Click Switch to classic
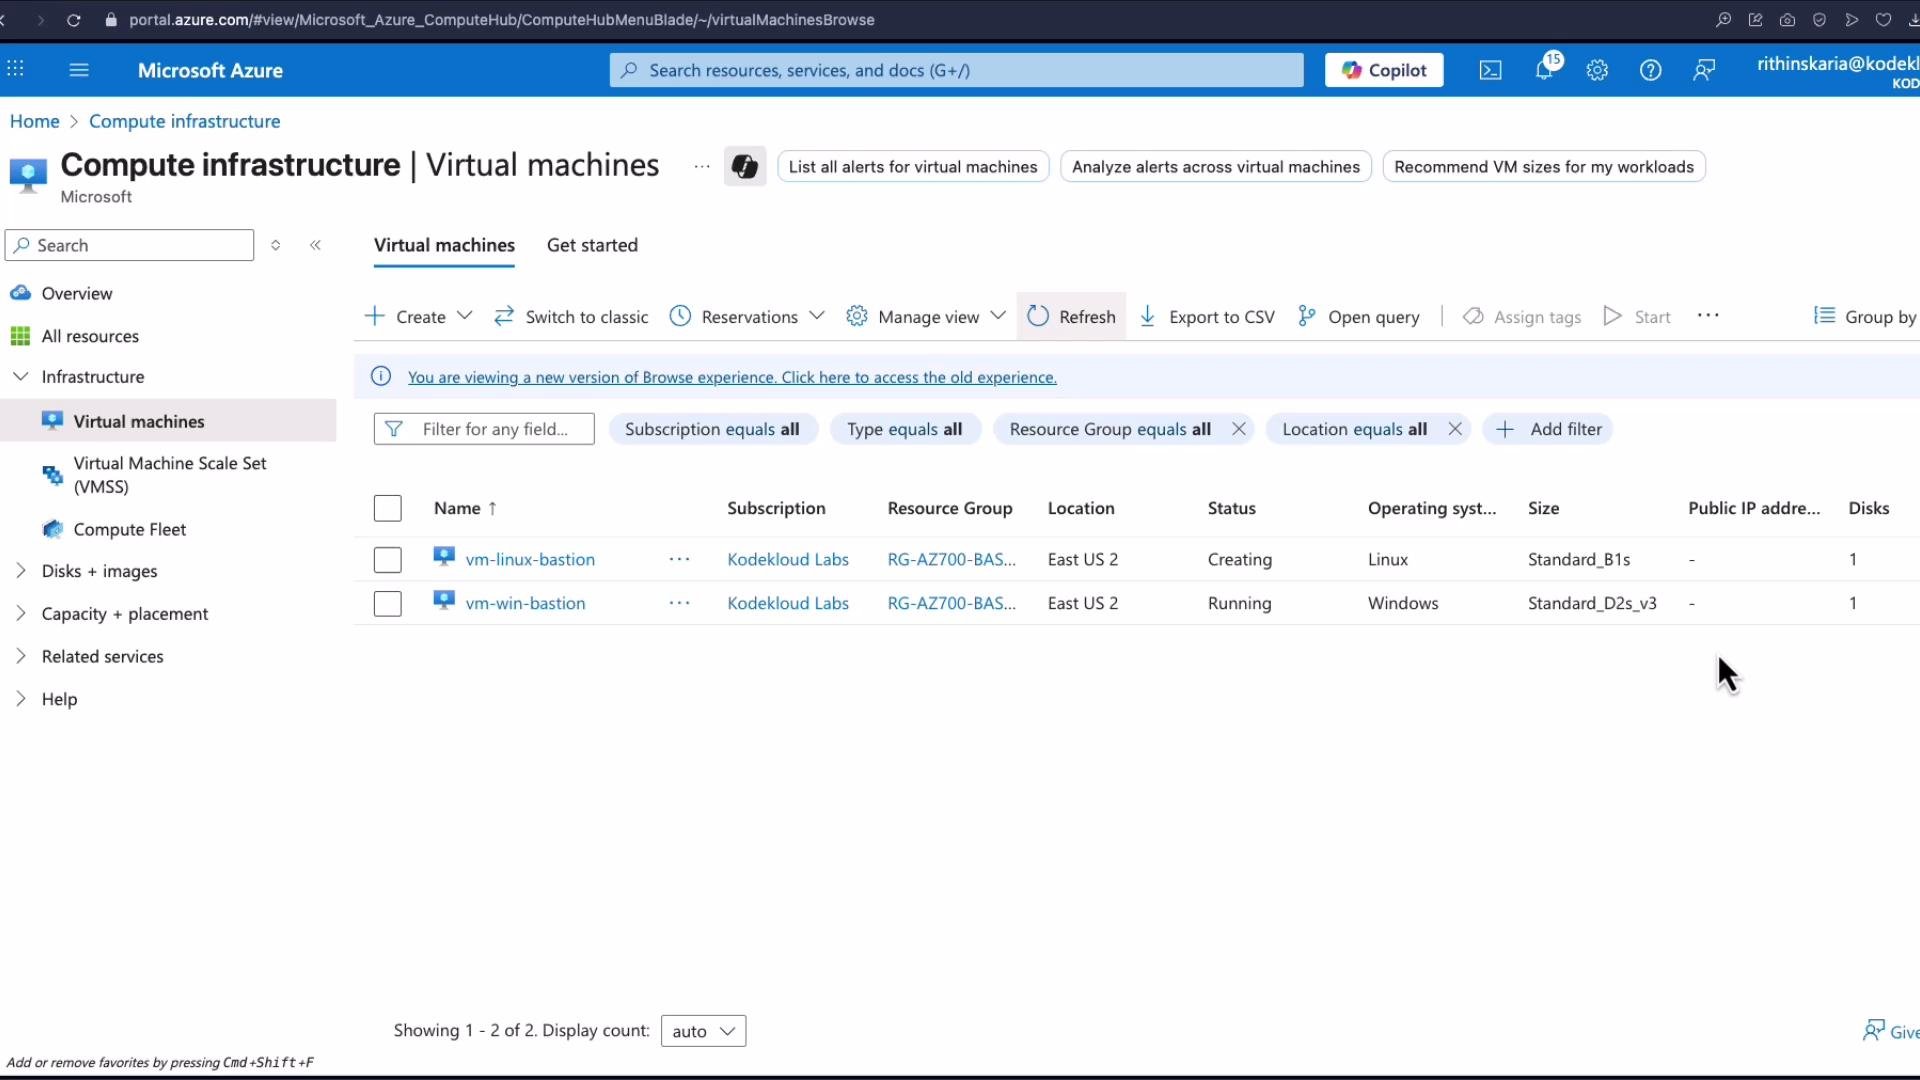The image size is (1920, 1080). (x=571, y=316)
